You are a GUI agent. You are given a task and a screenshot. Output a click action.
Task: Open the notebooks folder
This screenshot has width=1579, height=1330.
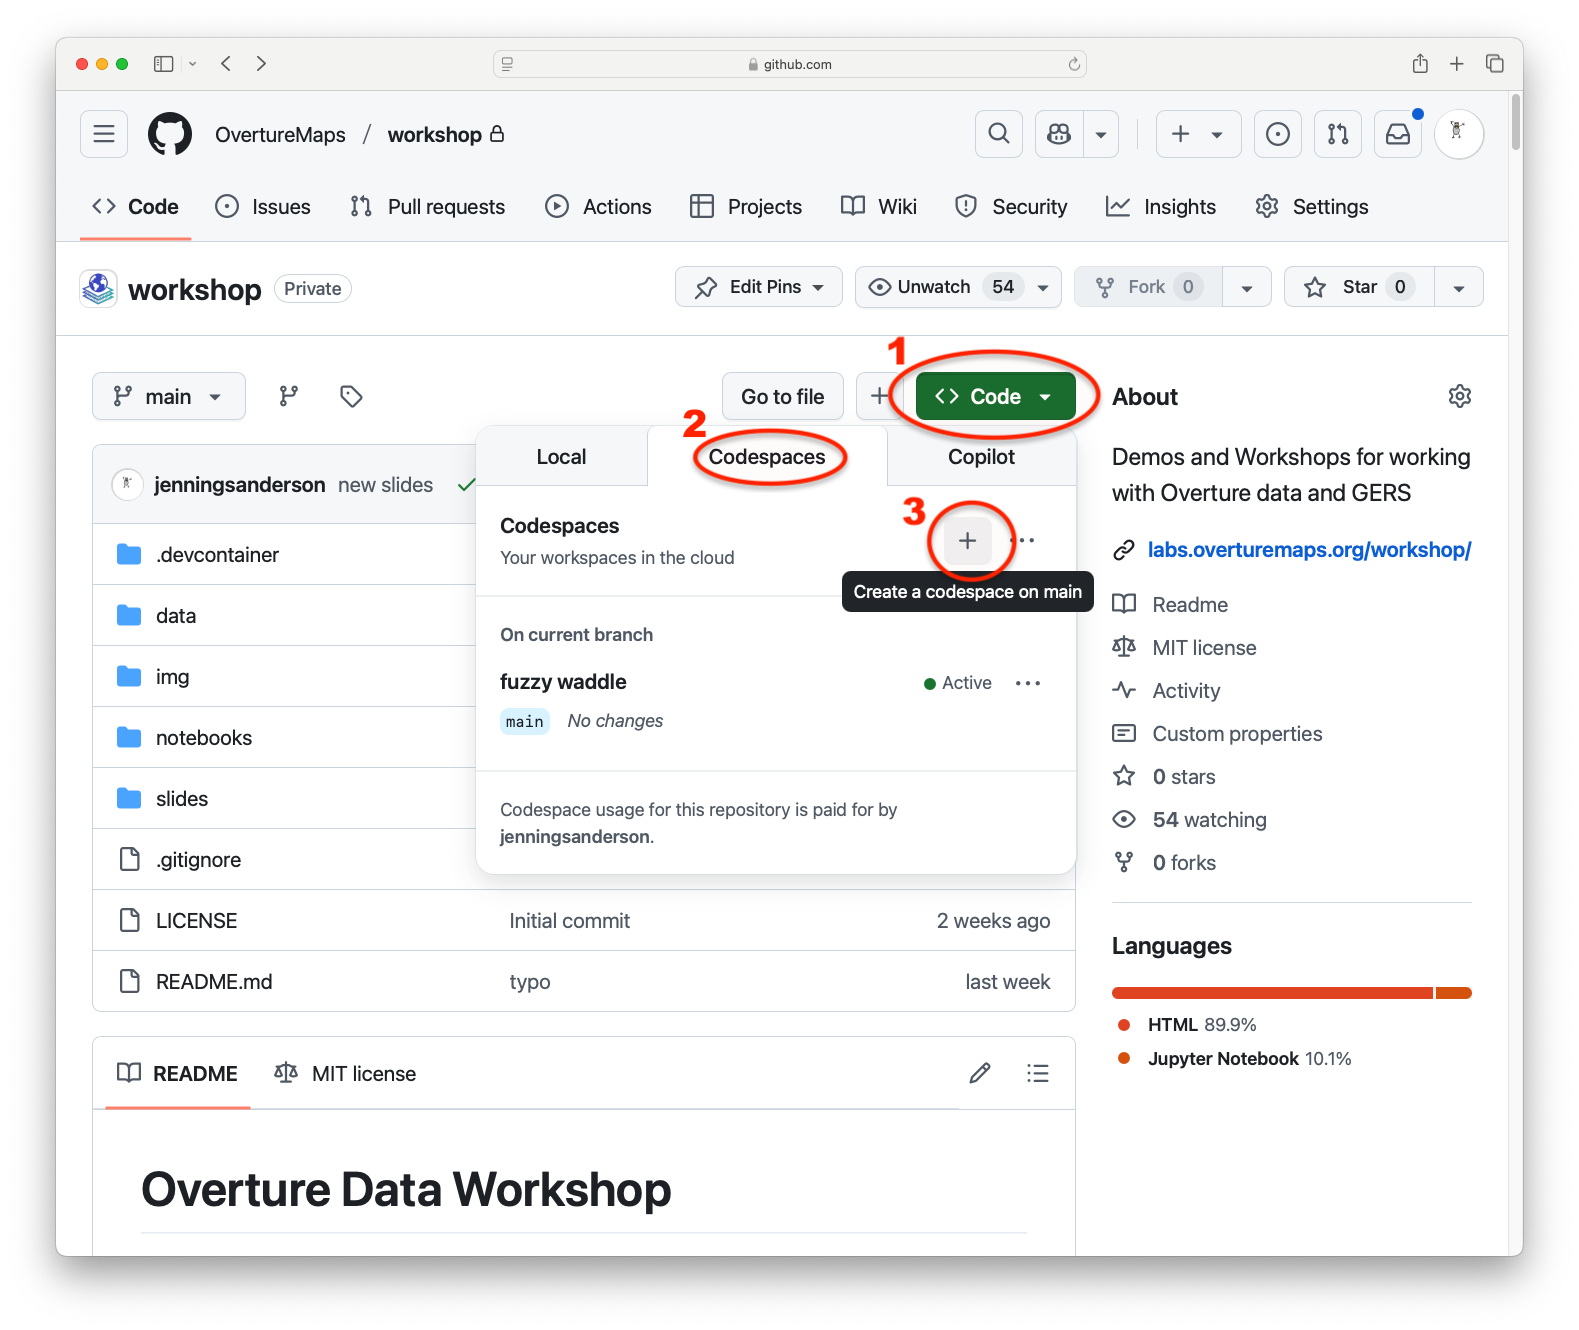click(204, 738)
